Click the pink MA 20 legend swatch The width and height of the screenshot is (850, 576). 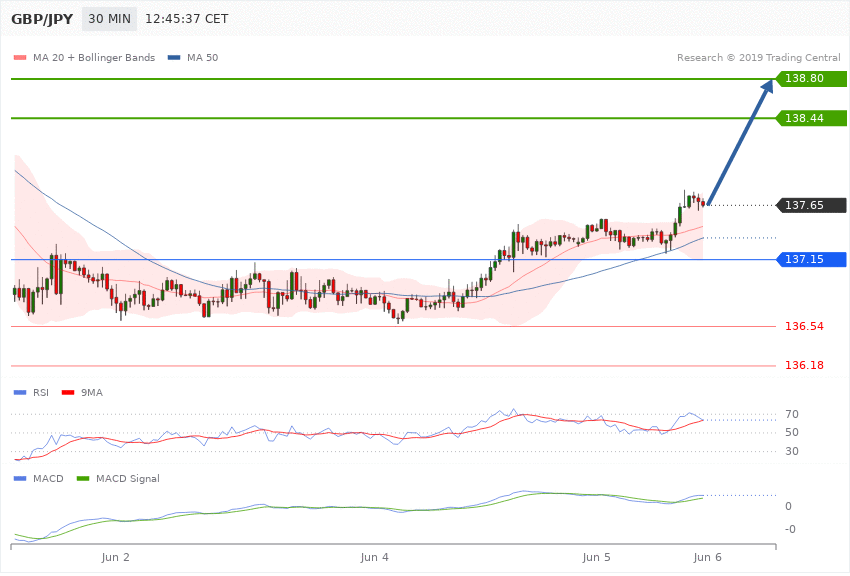[20, 57]
